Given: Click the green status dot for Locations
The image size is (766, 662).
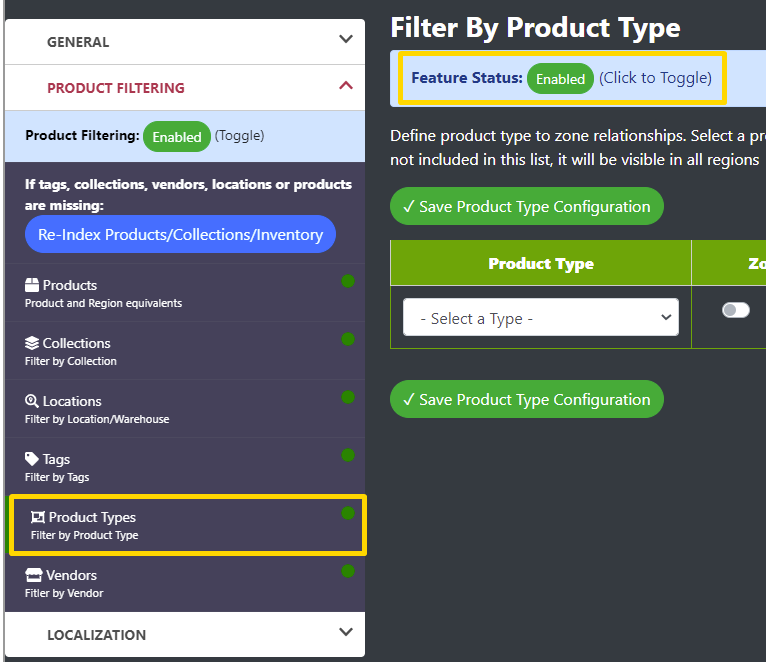Looking at the screenshot, I should 348,397.
